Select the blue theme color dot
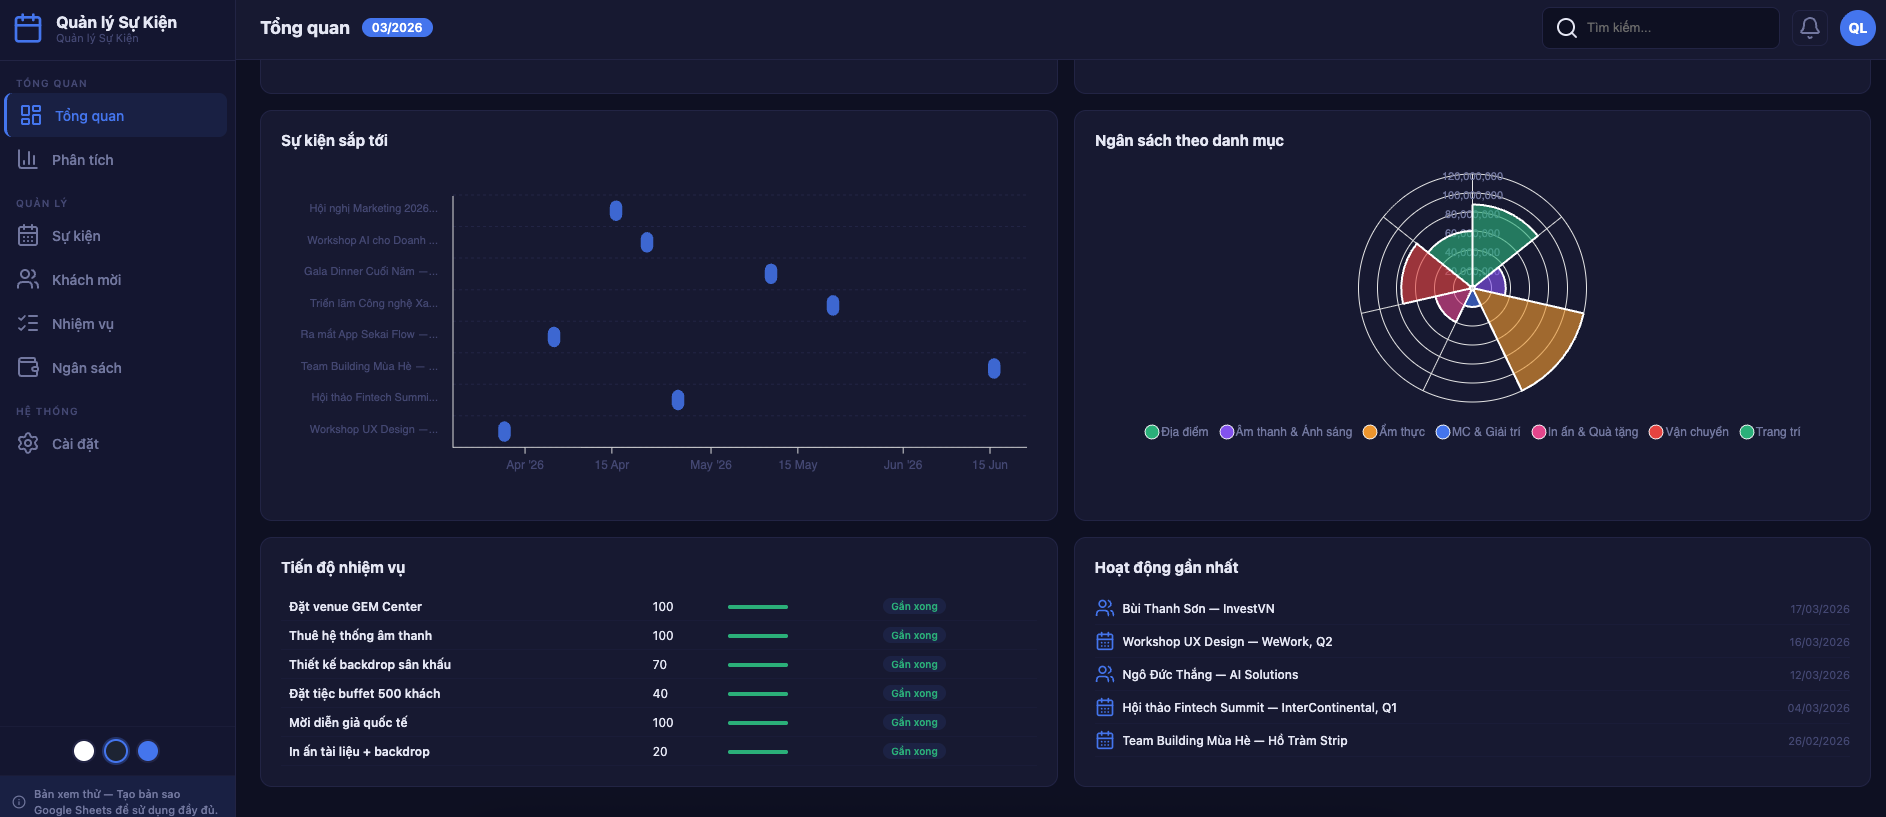The height and width of the screenshot is (817, 1886). [148, 751]
